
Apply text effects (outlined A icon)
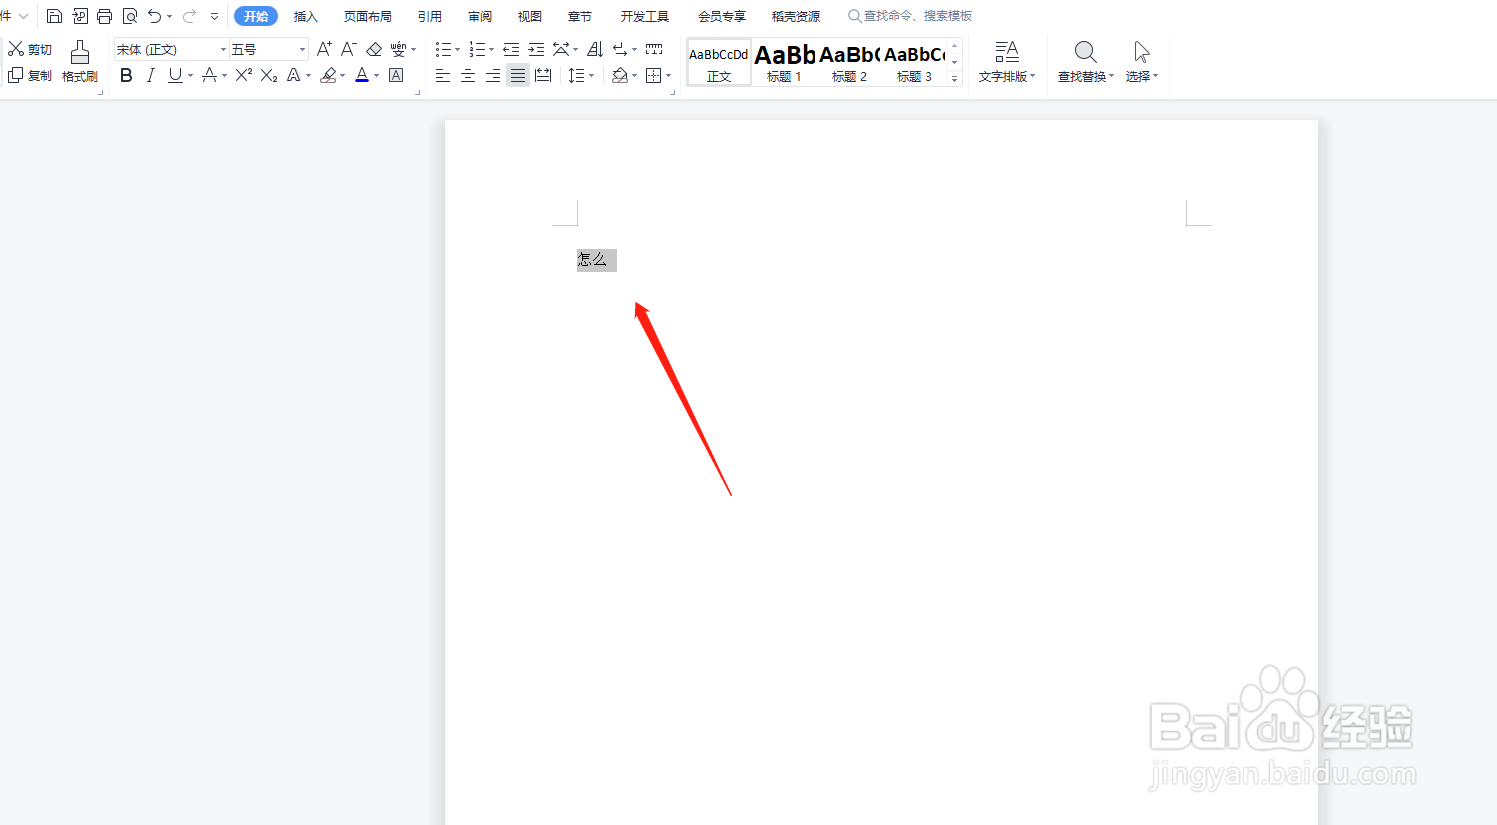293,75
